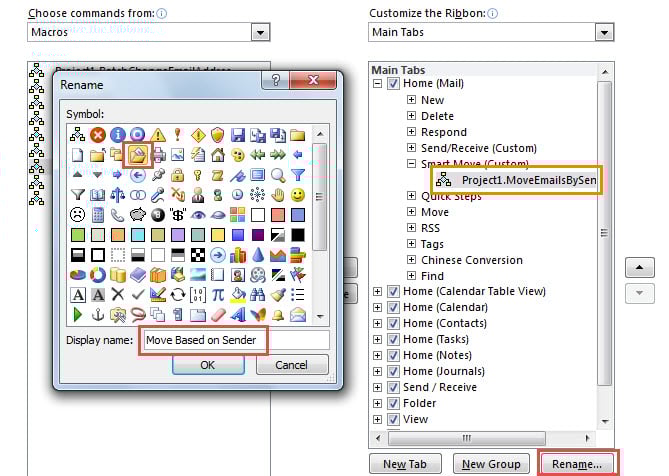This screenshot has height=476, width=669.
Task: Expand the Quick Steps group
Action: (x=411, y=196)
